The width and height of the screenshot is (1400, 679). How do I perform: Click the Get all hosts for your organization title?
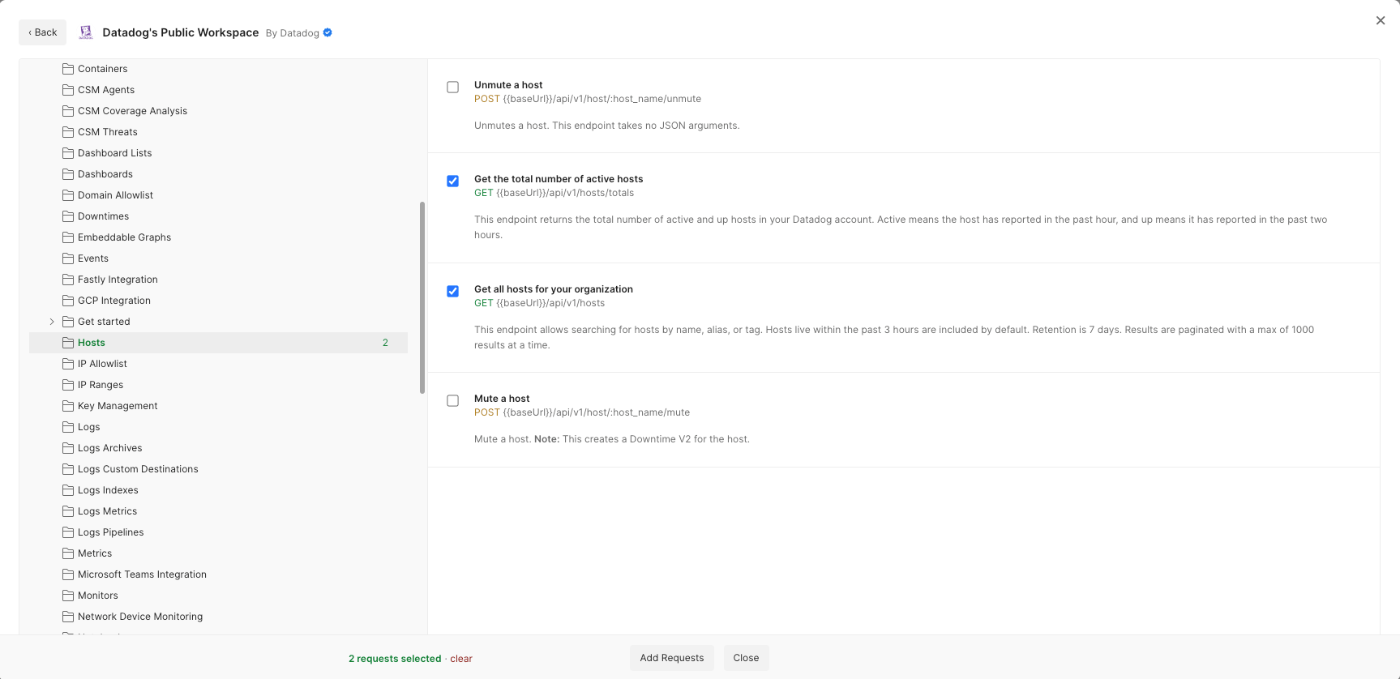pyautogui.click(x=553, y=289)
